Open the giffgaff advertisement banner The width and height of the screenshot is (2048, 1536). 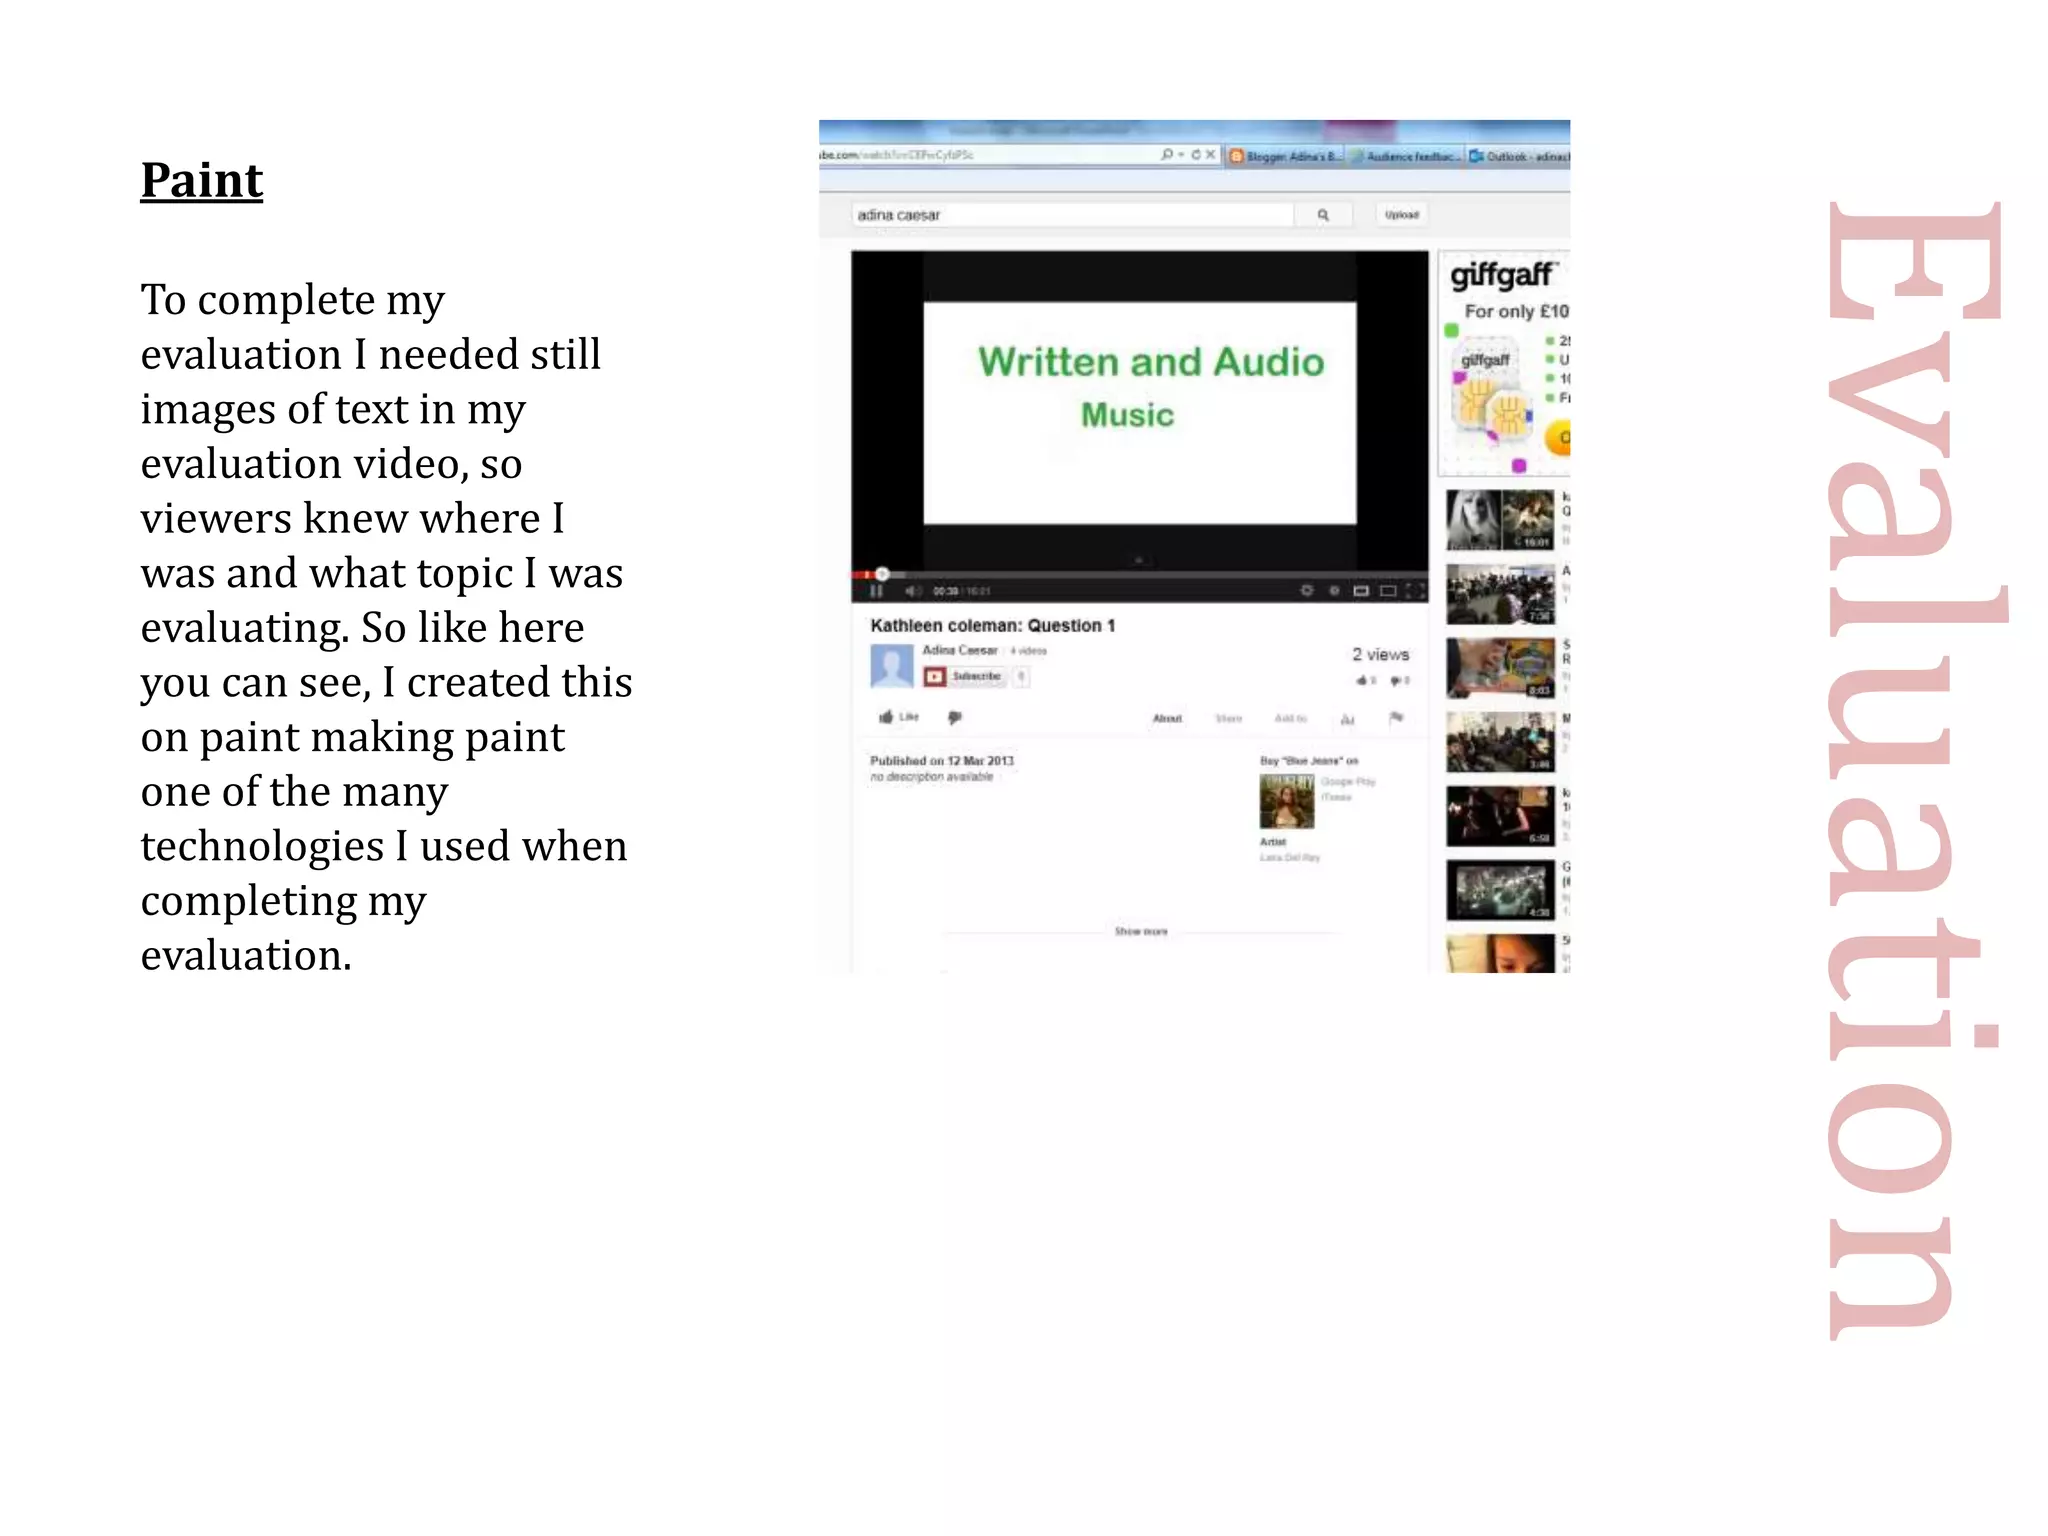point(1505,362)
